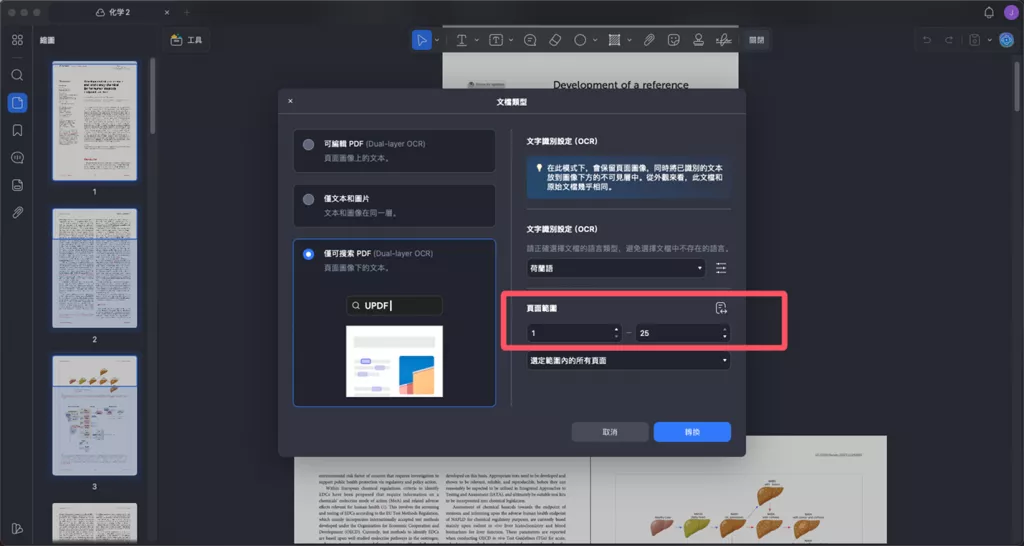The image size is (1024, 546).
Task: Open the search panel in left sidebar
Action: pos(18,75)
